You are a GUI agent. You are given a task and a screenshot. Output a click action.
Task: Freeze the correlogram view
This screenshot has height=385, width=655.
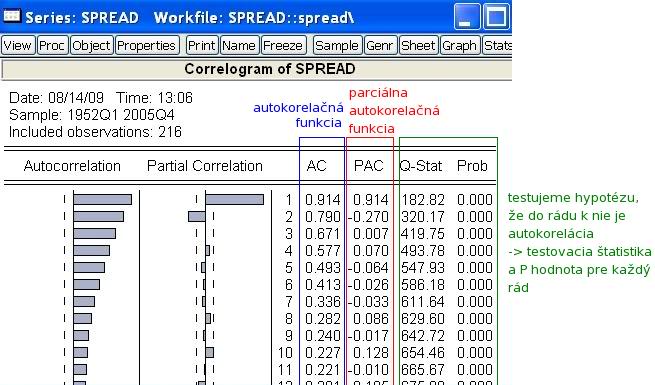283,45
